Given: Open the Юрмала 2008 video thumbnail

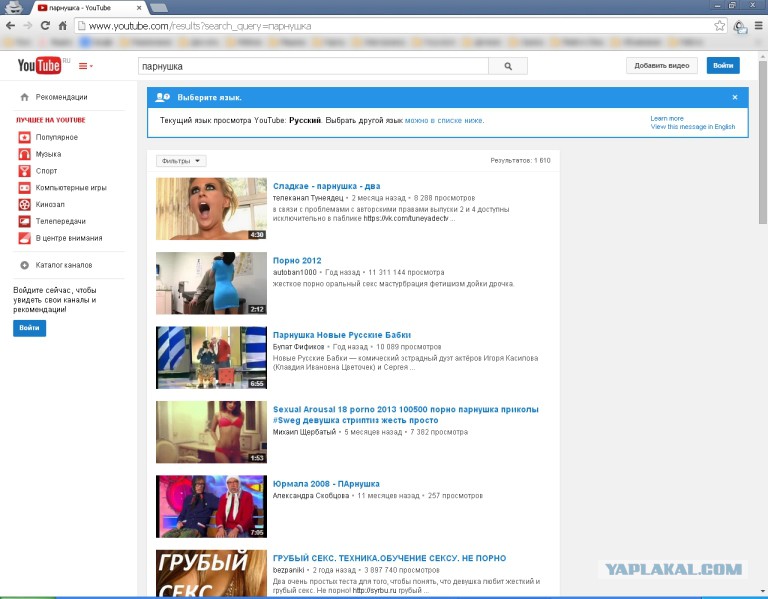Looking at the screenshot, I should [x=211, y=506].
